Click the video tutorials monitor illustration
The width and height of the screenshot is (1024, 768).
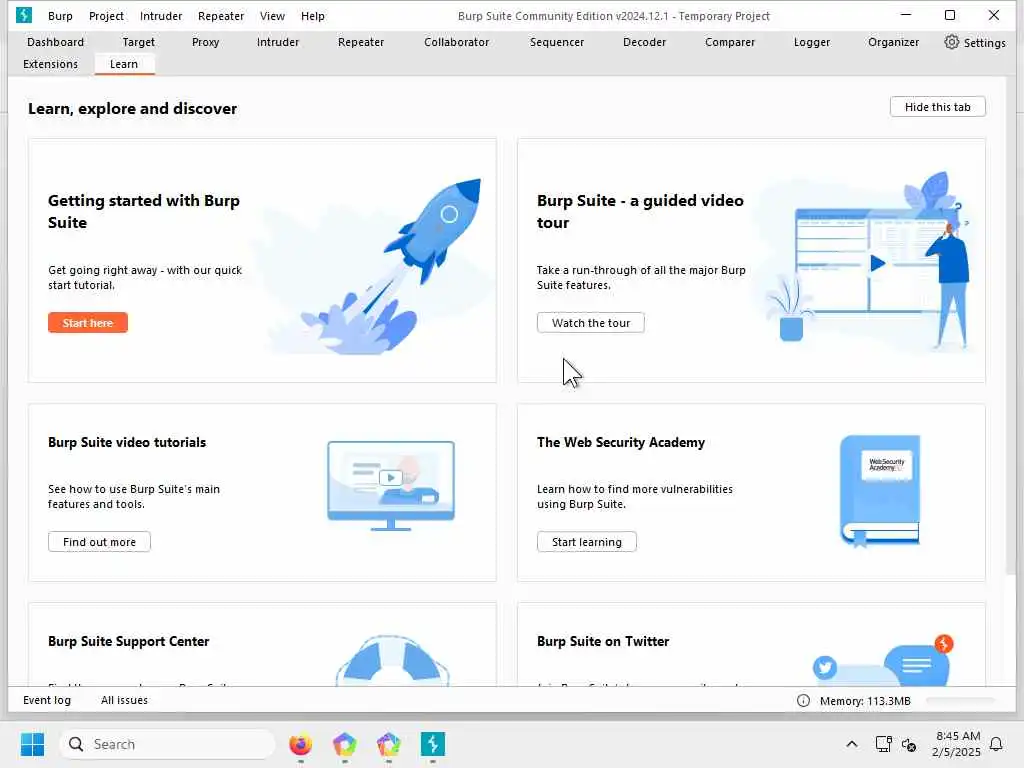tap(391, 486)
